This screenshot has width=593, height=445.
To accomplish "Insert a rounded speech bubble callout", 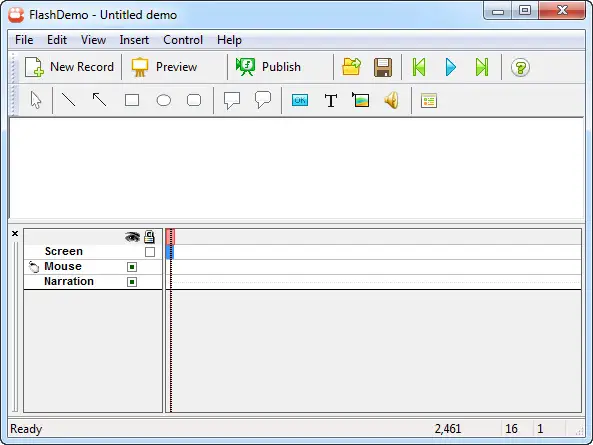I will point(263,100).
